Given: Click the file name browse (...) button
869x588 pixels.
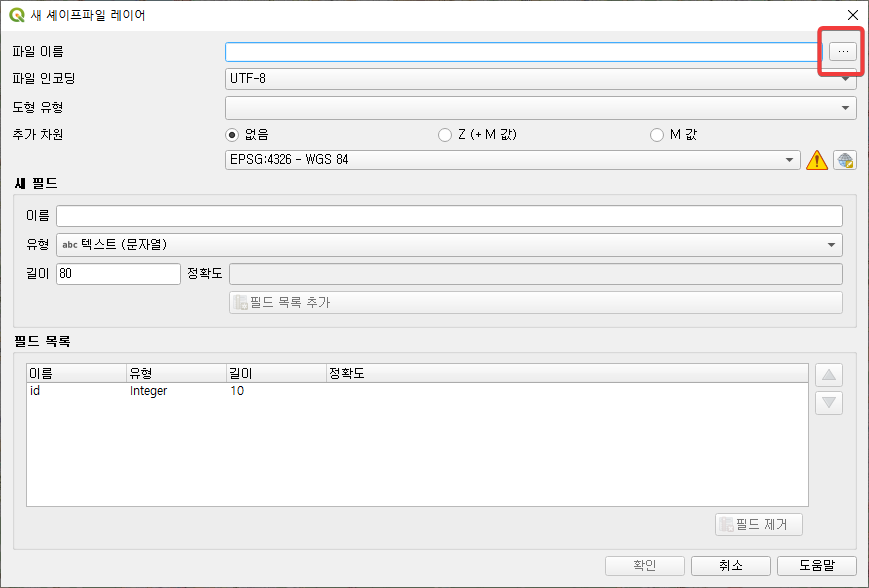Looking at the screenshot, I should coord(843,51).
